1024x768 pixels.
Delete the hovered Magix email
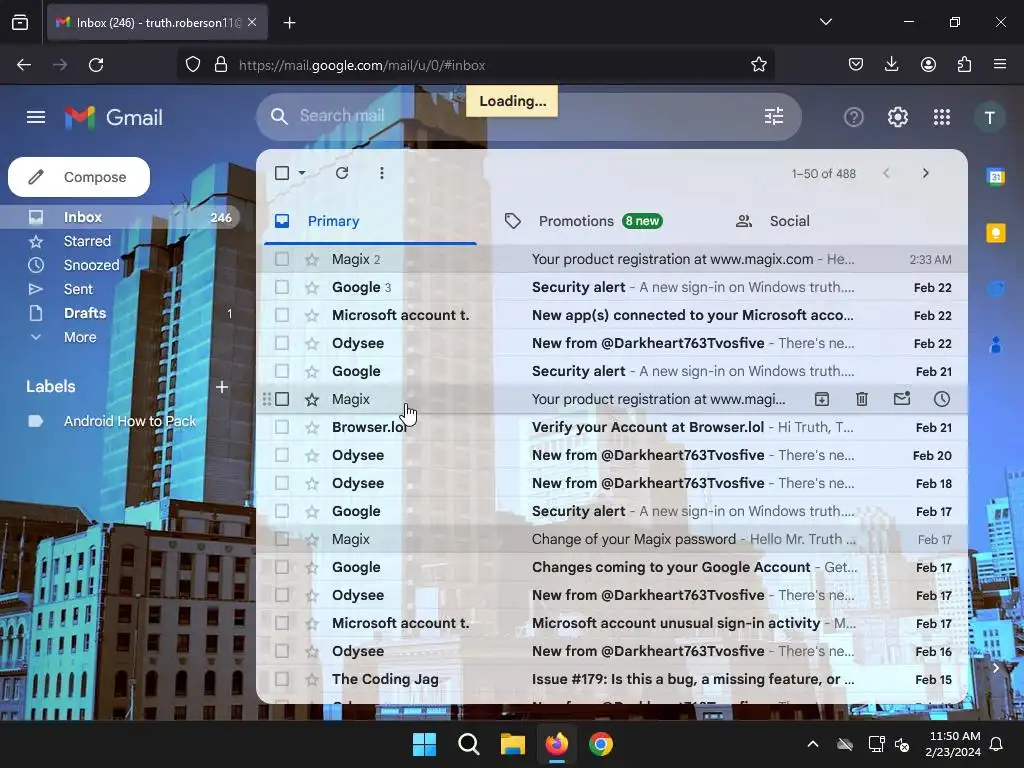[862, 399]
